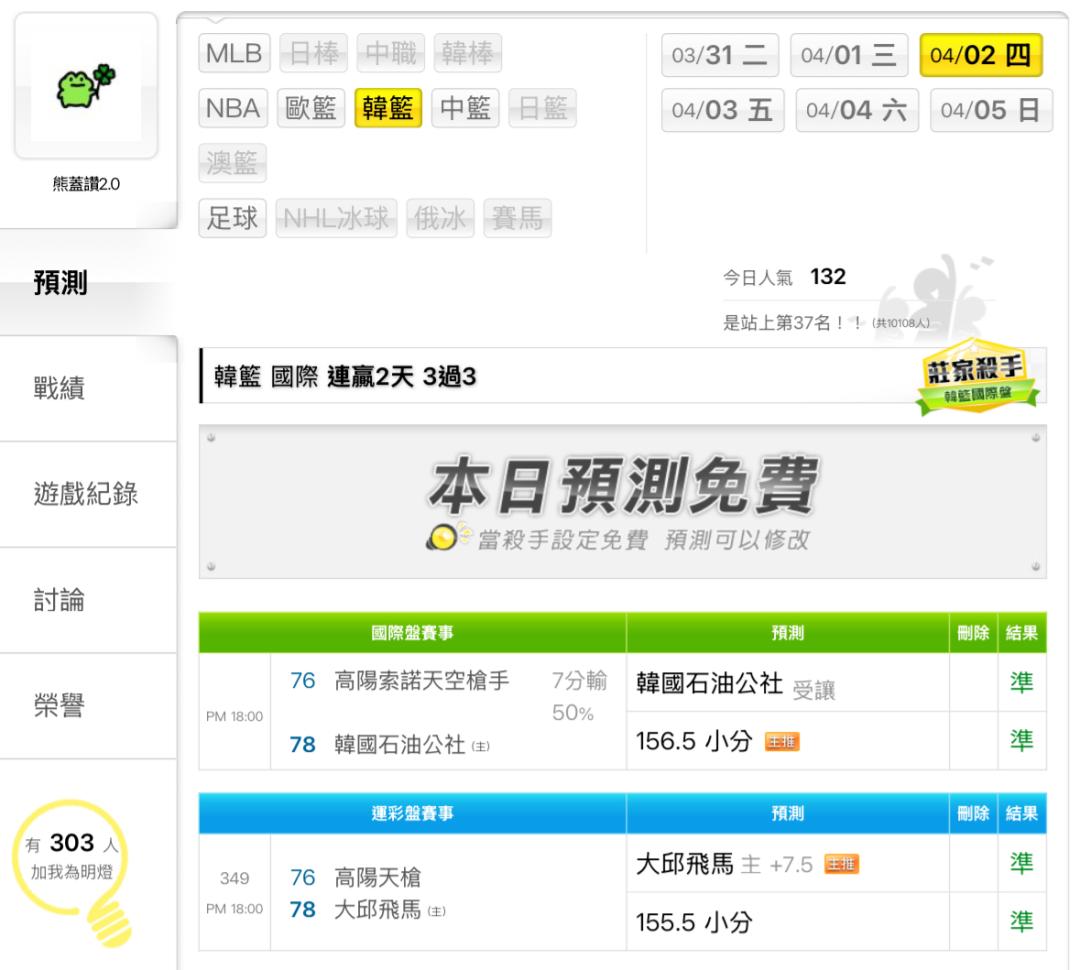This screenshot has height=970, width=1080.
Task: Select date 04/01 三
Action: [x=848, y=54]
